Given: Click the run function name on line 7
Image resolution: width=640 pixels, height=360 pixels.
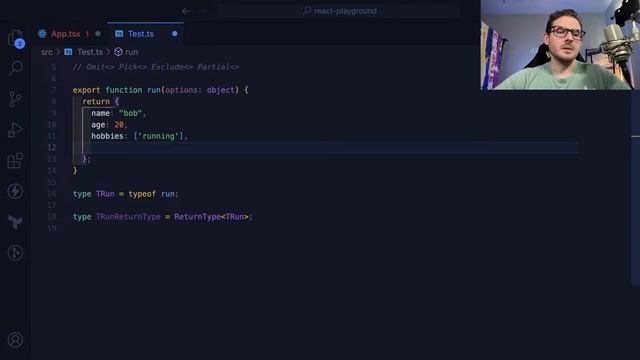Looking at the screenshot, I should point(154,90).
